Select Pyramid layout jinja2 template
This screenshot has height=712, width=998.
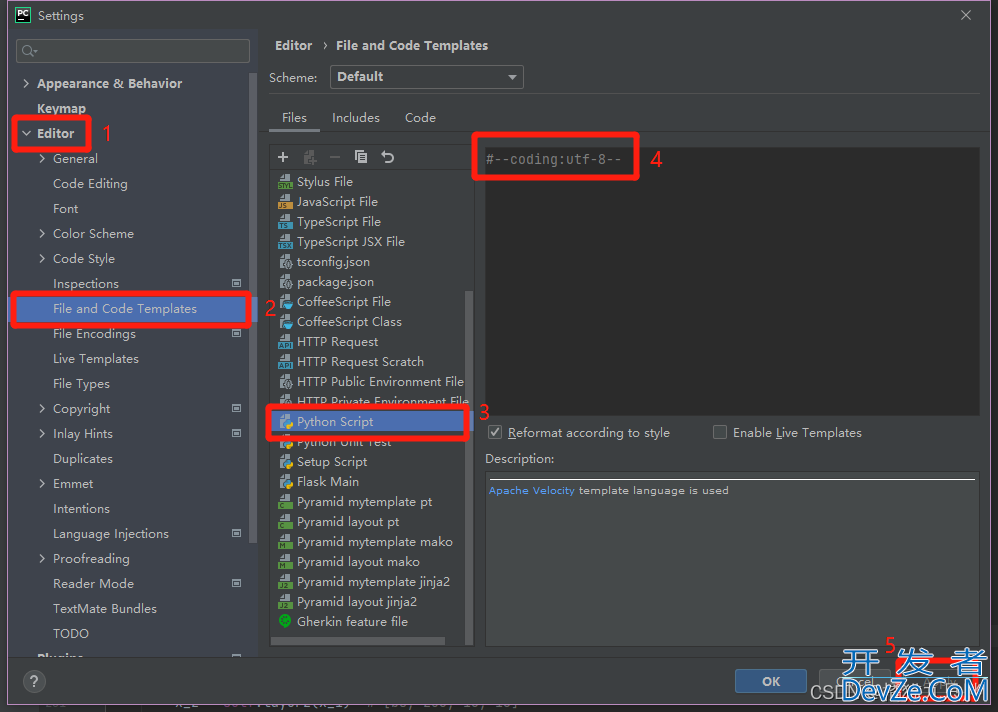click(x=356, y=602)
